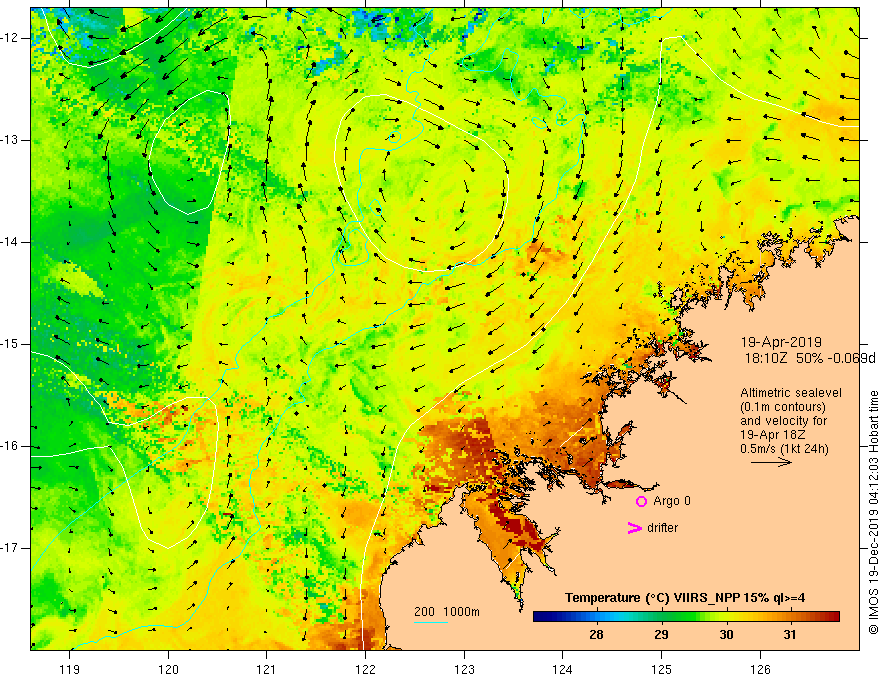Click longitude axis label '126'
880x680 pixels.
pos(760,669)
